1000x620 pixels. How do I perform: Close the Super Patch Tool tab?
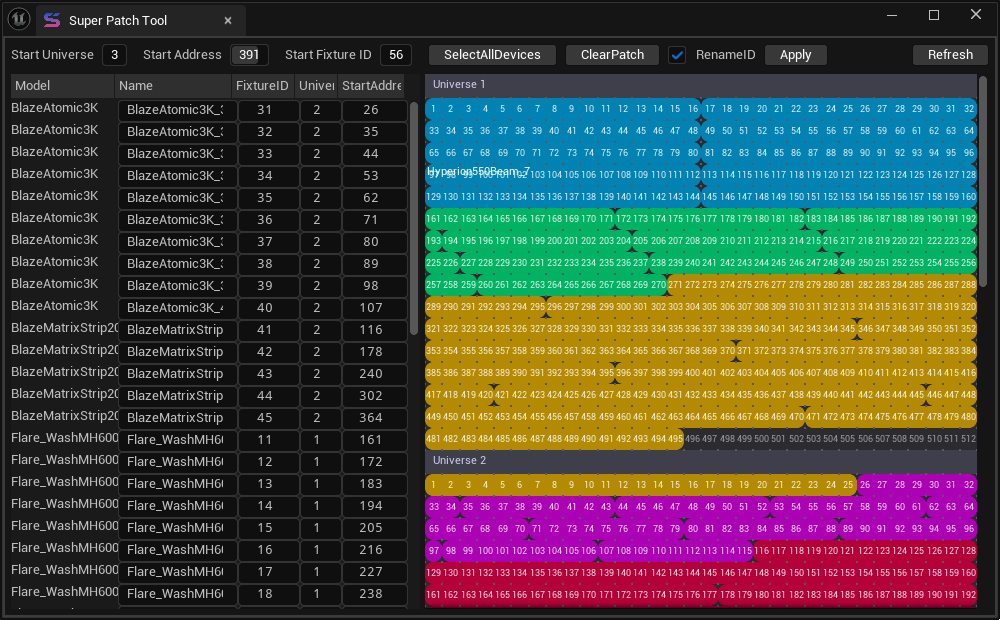[228, 20]
